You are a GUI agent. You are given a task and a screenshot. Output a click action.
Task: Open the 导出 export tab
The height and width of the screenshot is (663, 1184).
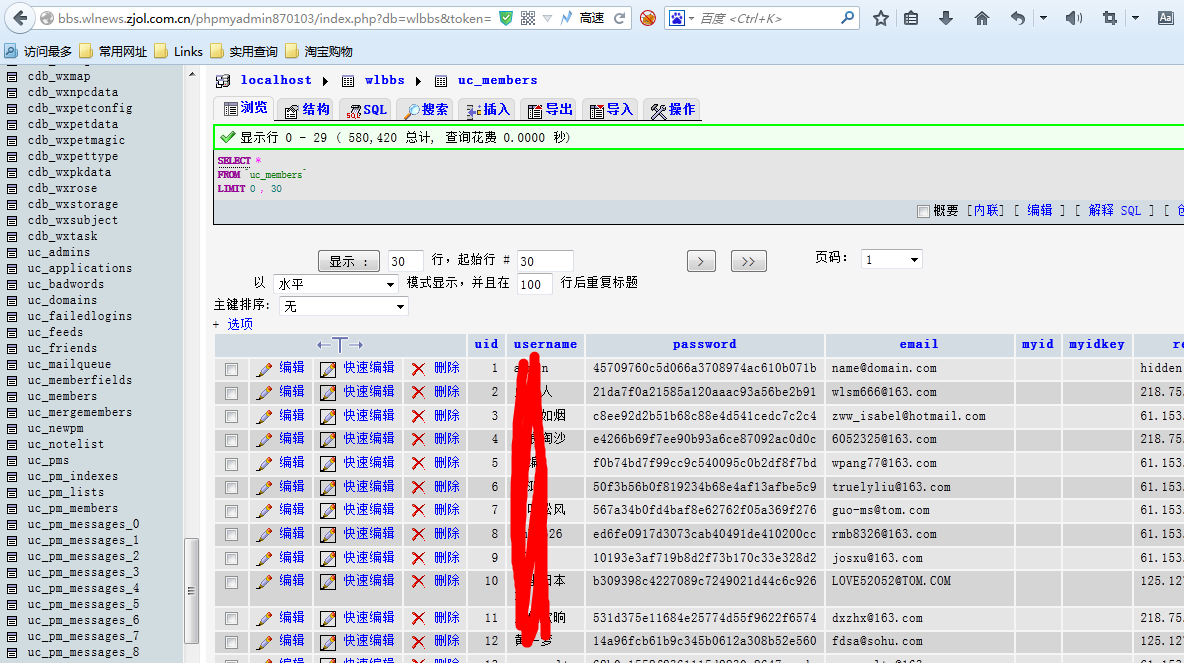[x=550, y=110]
